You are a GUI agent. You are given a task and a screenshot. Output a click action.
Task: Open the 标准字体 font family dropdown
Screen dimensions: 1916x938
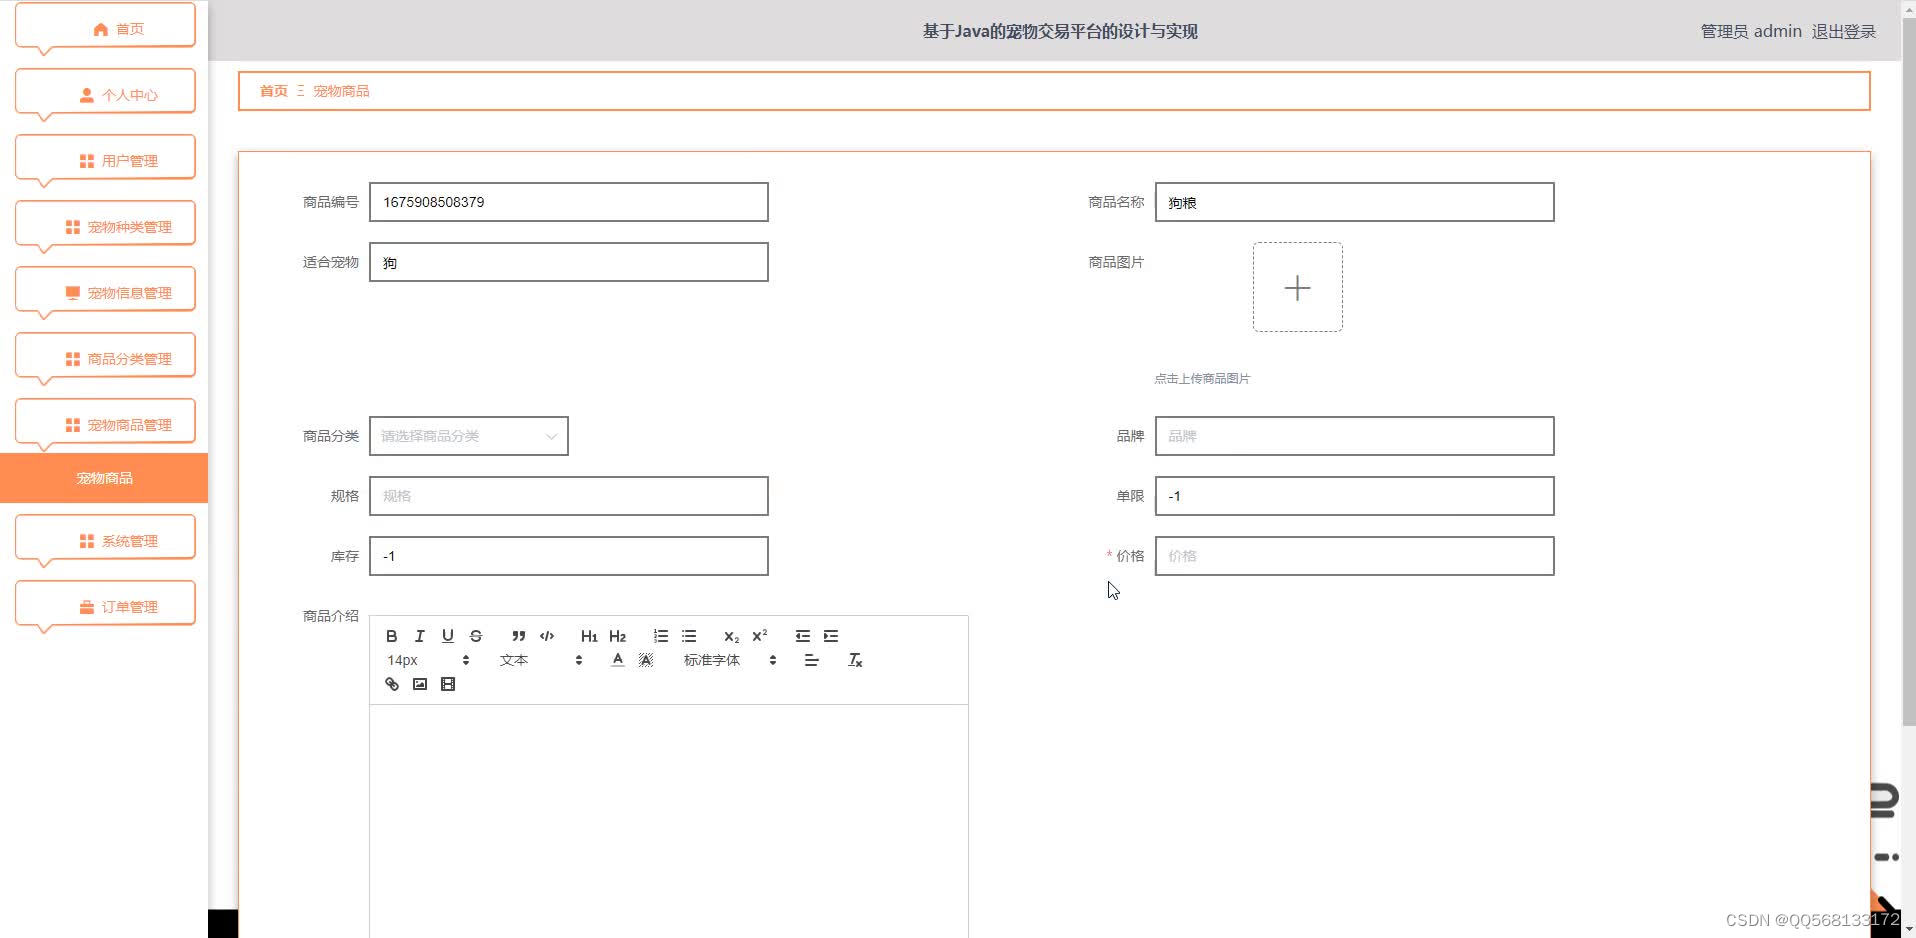pos(730,660)
